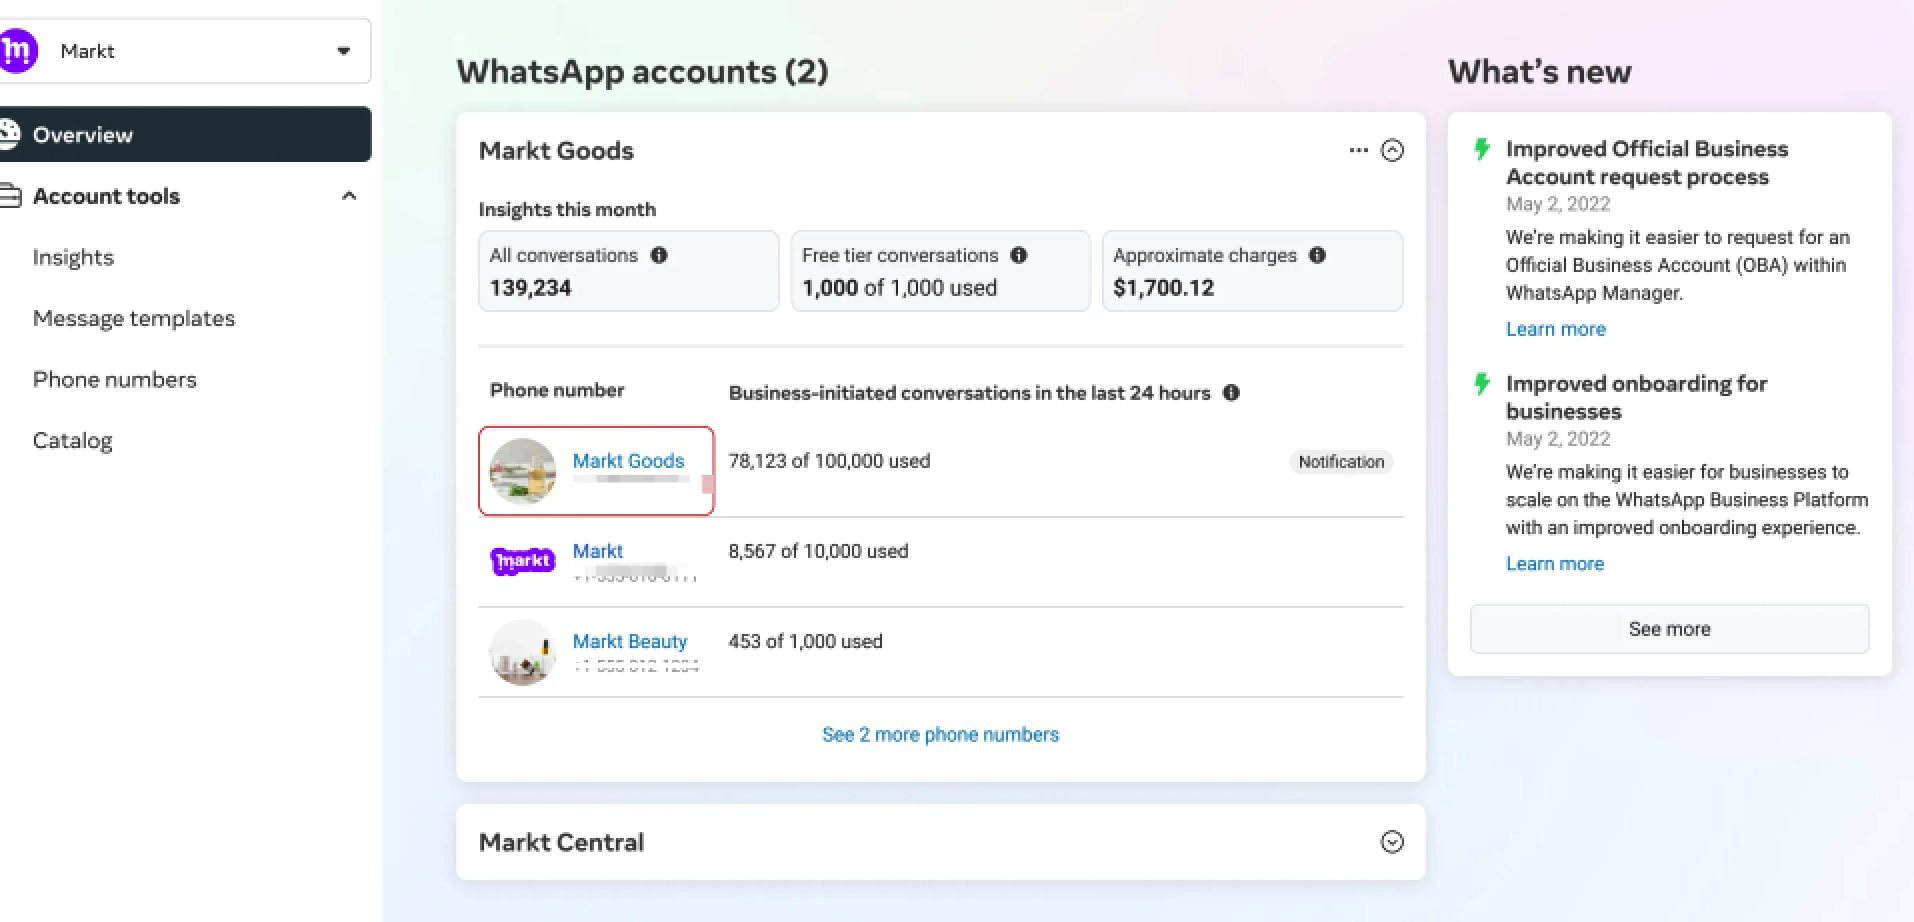Open the Catalog section
The width and height of the screenshot is (1914, 922).
(73, 440)
